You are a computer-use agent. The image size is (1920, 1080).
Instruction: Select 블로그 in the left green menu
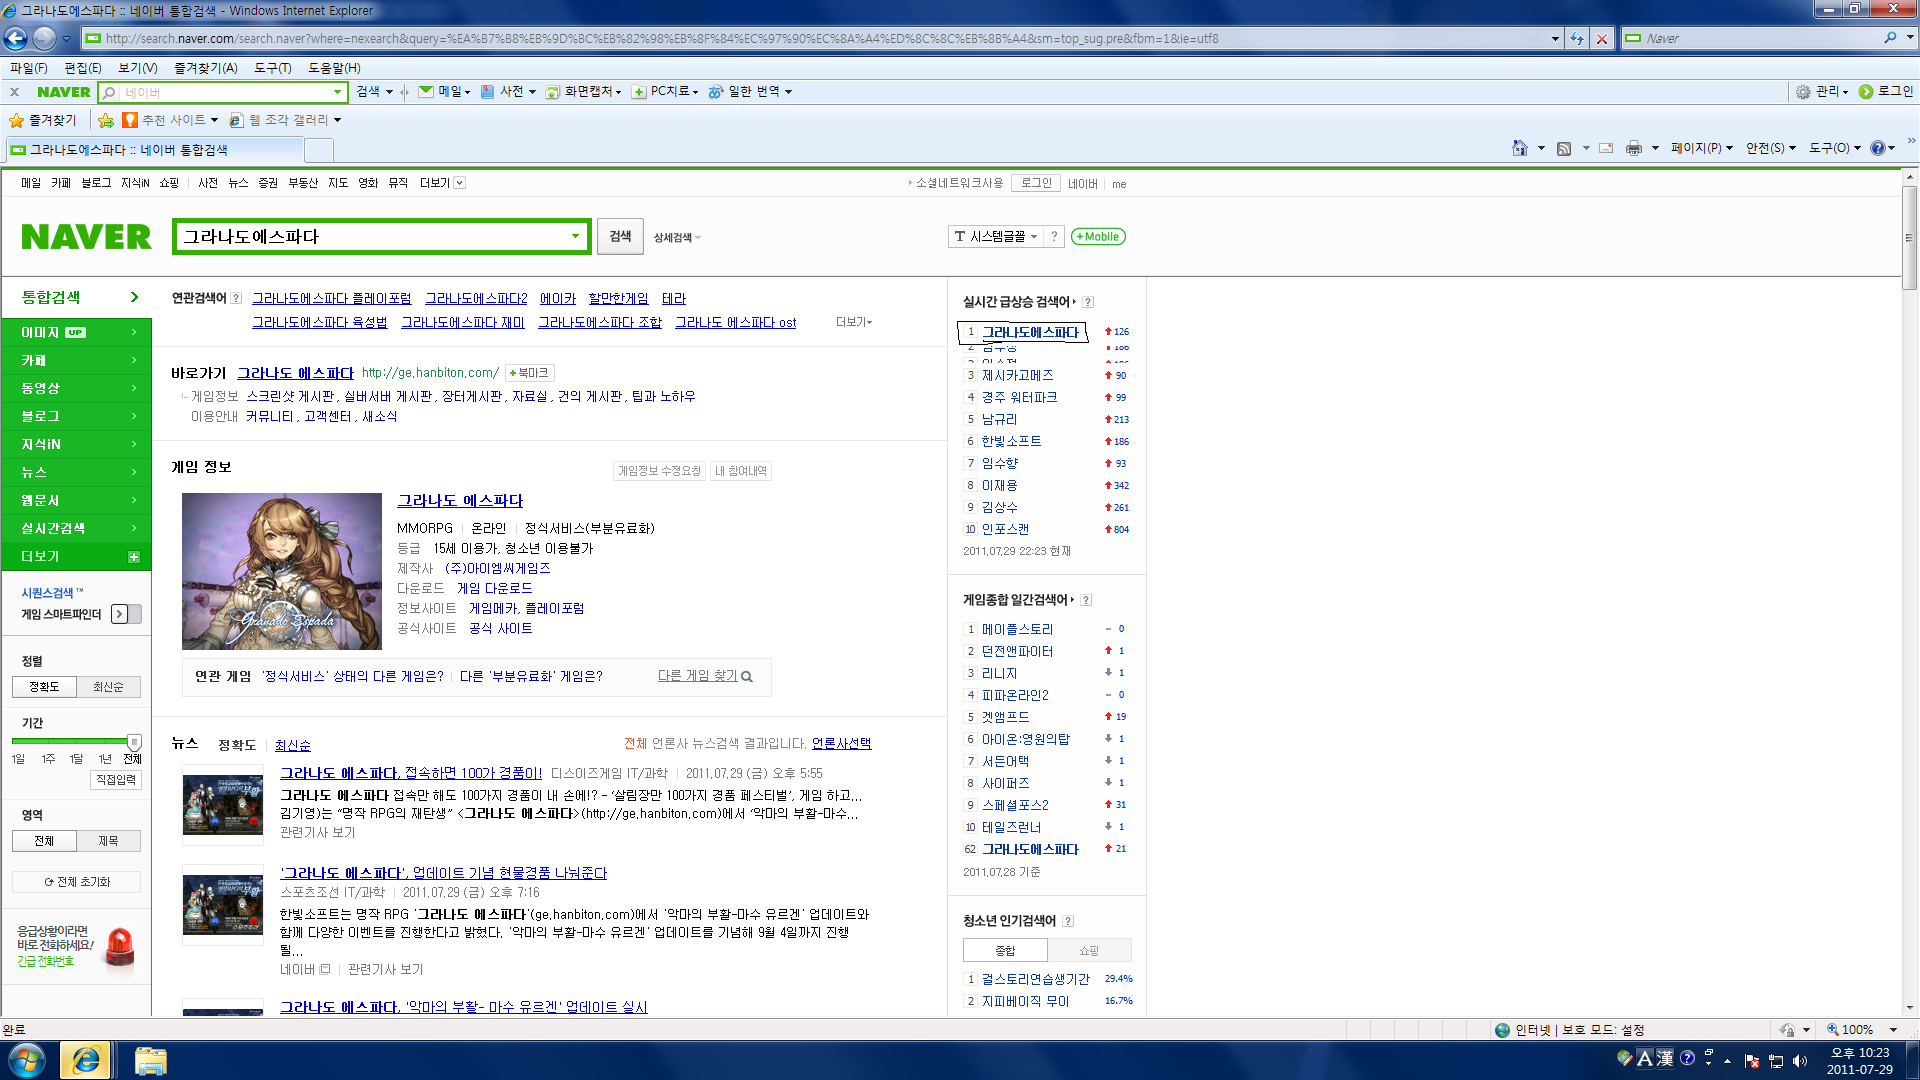tap(76, 416)
